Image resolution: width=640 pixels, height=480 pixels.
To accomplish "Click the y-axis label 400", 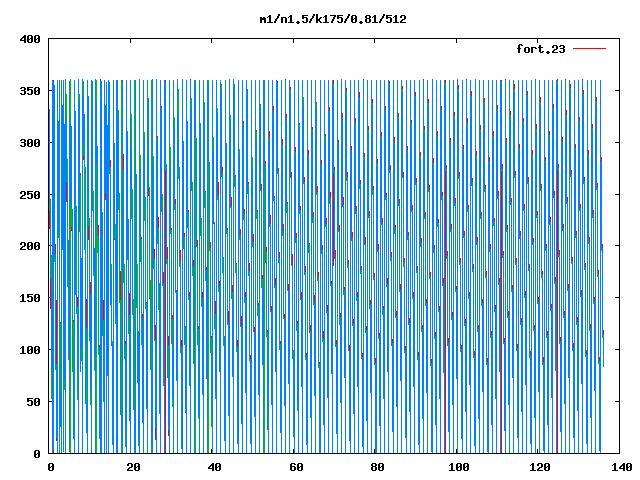I will (30, 39).
